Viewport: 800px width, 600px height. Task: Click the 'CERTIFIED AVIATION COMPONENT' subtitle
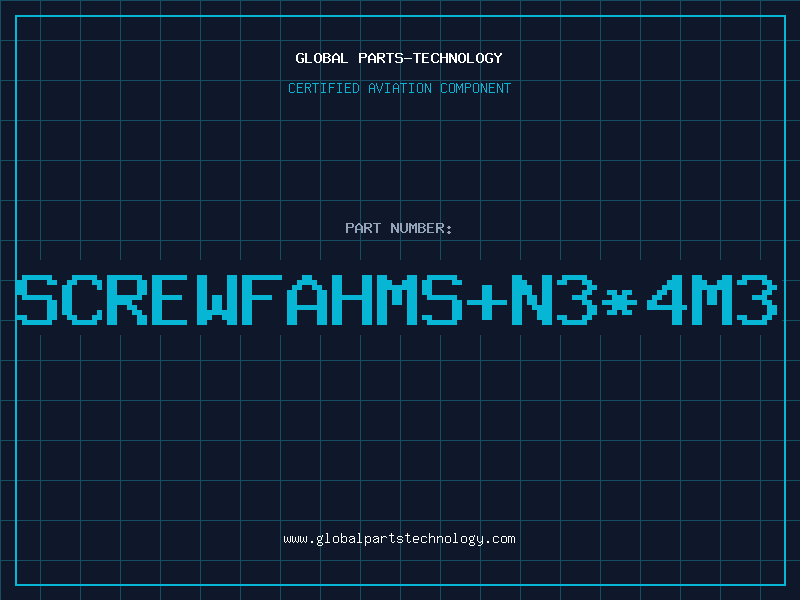399,88
